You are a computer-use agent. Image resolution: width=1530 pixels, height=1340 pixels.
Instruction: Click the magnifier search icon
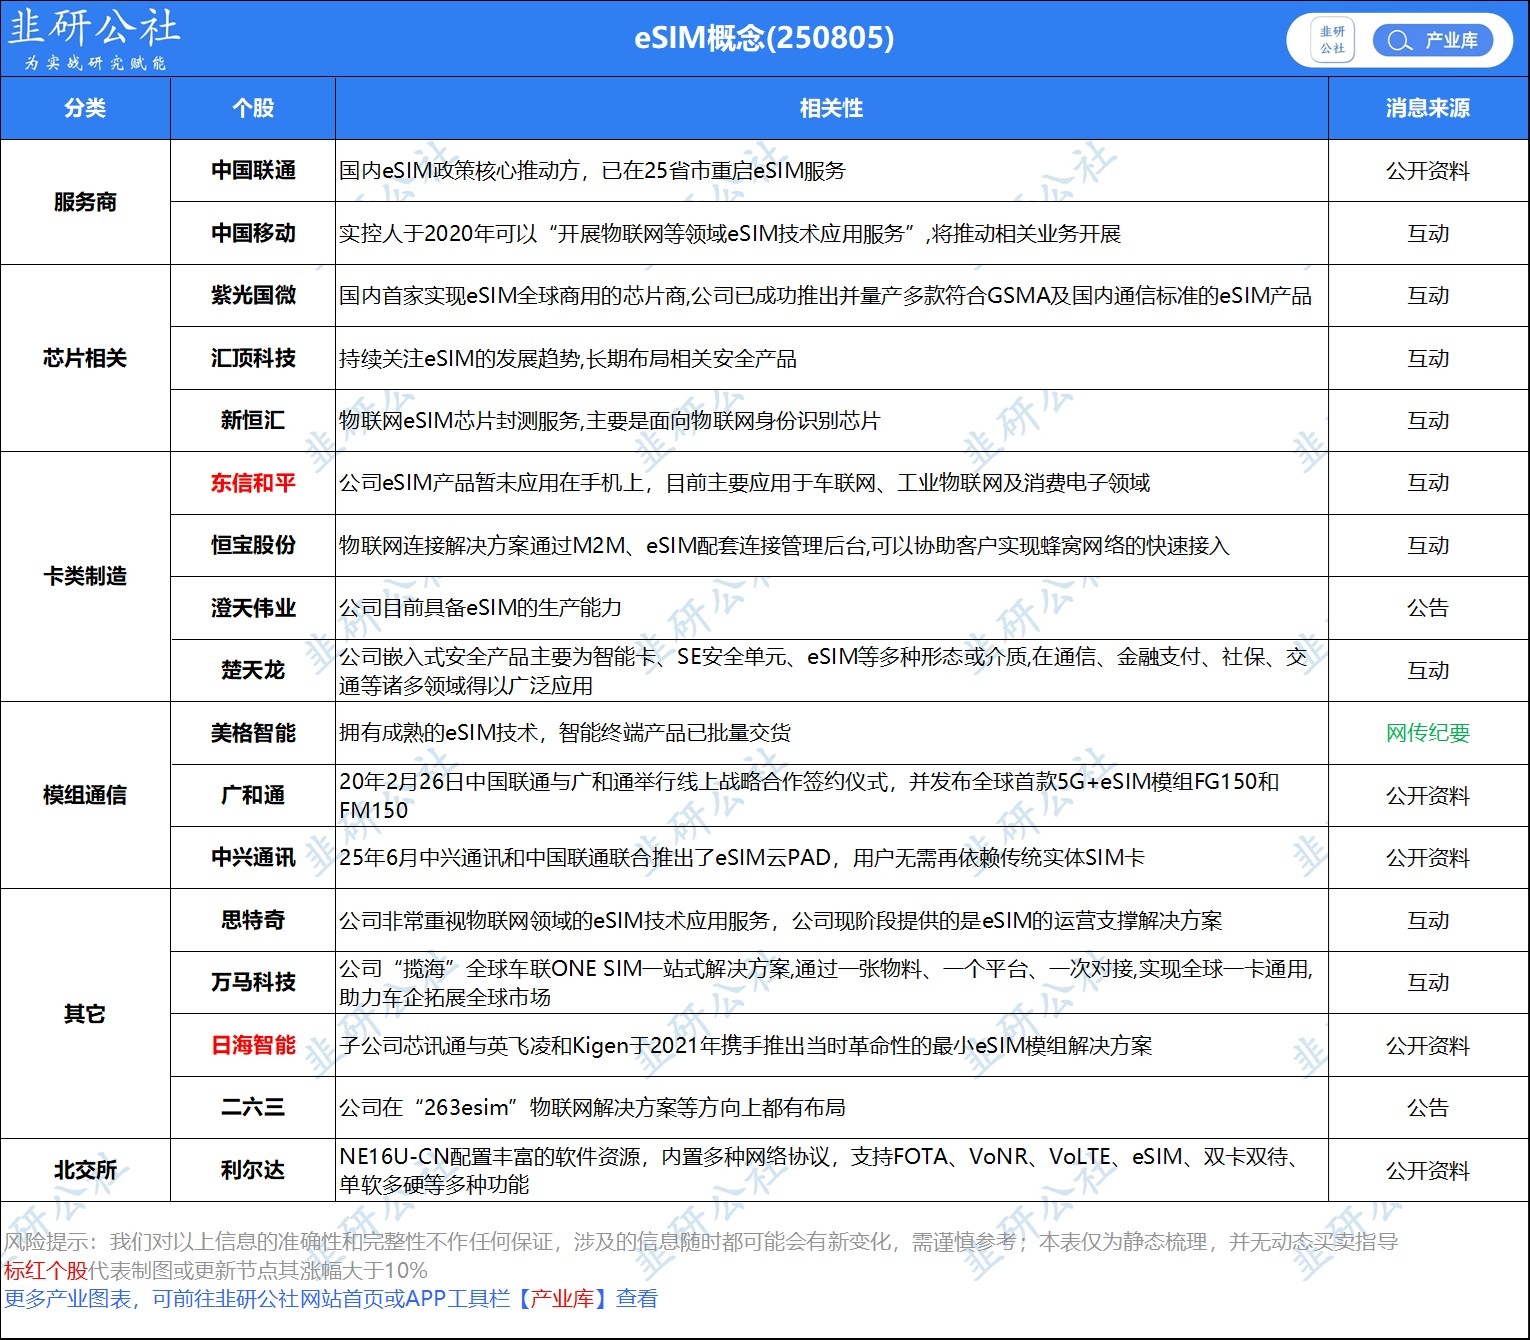pyautogui.click(x=1399, y=40)
